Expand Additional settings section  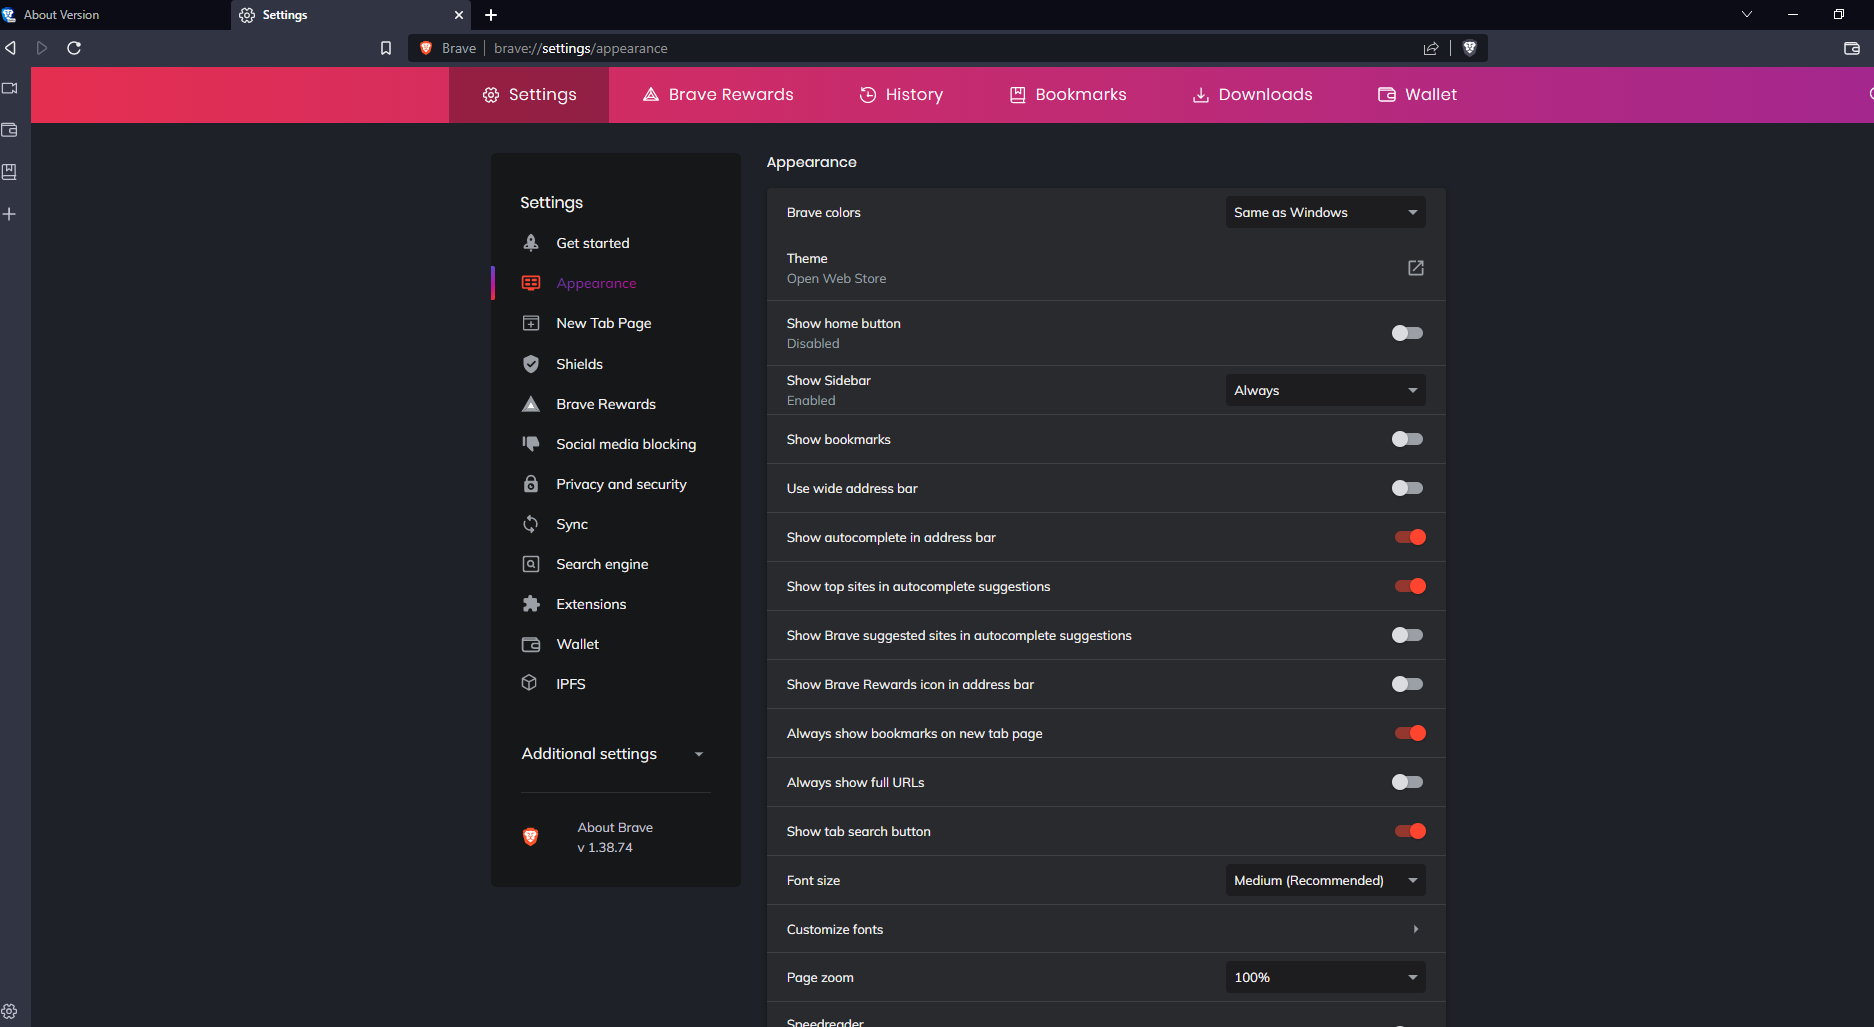[x=612, y=754]
